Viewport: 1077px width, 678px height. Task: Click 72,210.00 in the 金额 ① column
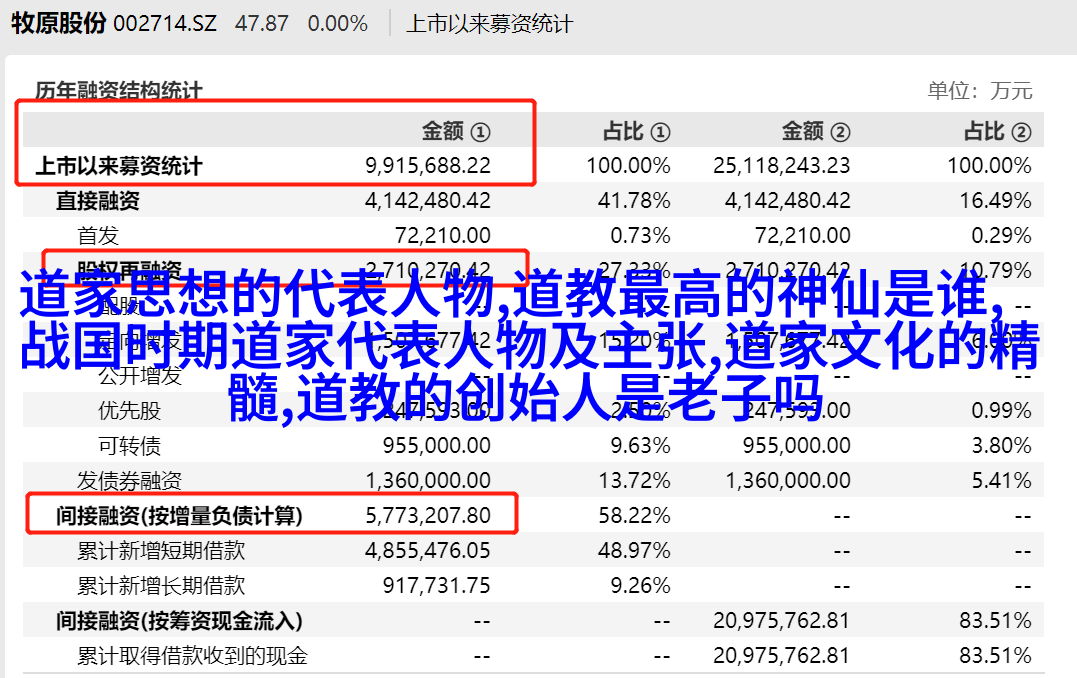443,236
